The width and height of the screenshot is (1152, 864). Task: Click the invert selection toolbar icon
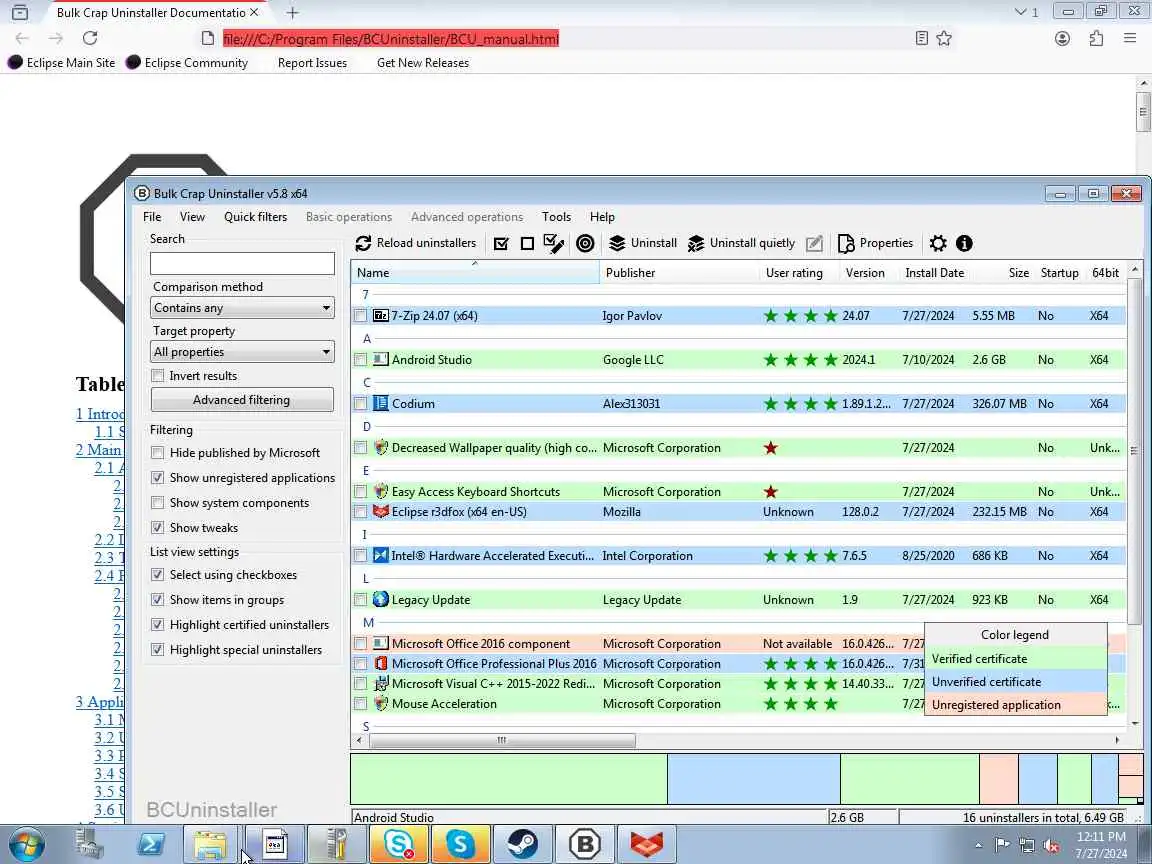click(x=553, y=243)
